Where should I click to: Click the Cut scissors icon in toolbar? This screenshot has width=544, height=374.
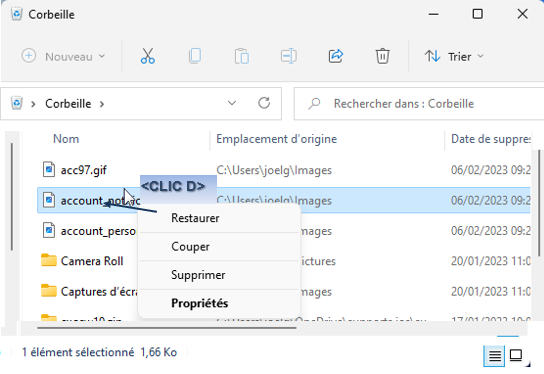(x=148, y=56)
